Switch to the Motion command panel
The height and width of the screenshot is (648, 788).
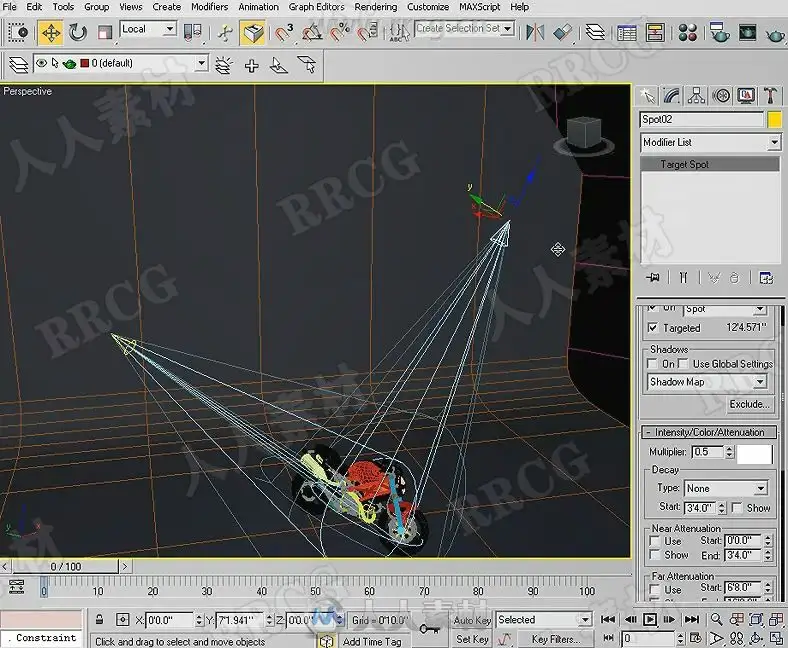(721, 96)
